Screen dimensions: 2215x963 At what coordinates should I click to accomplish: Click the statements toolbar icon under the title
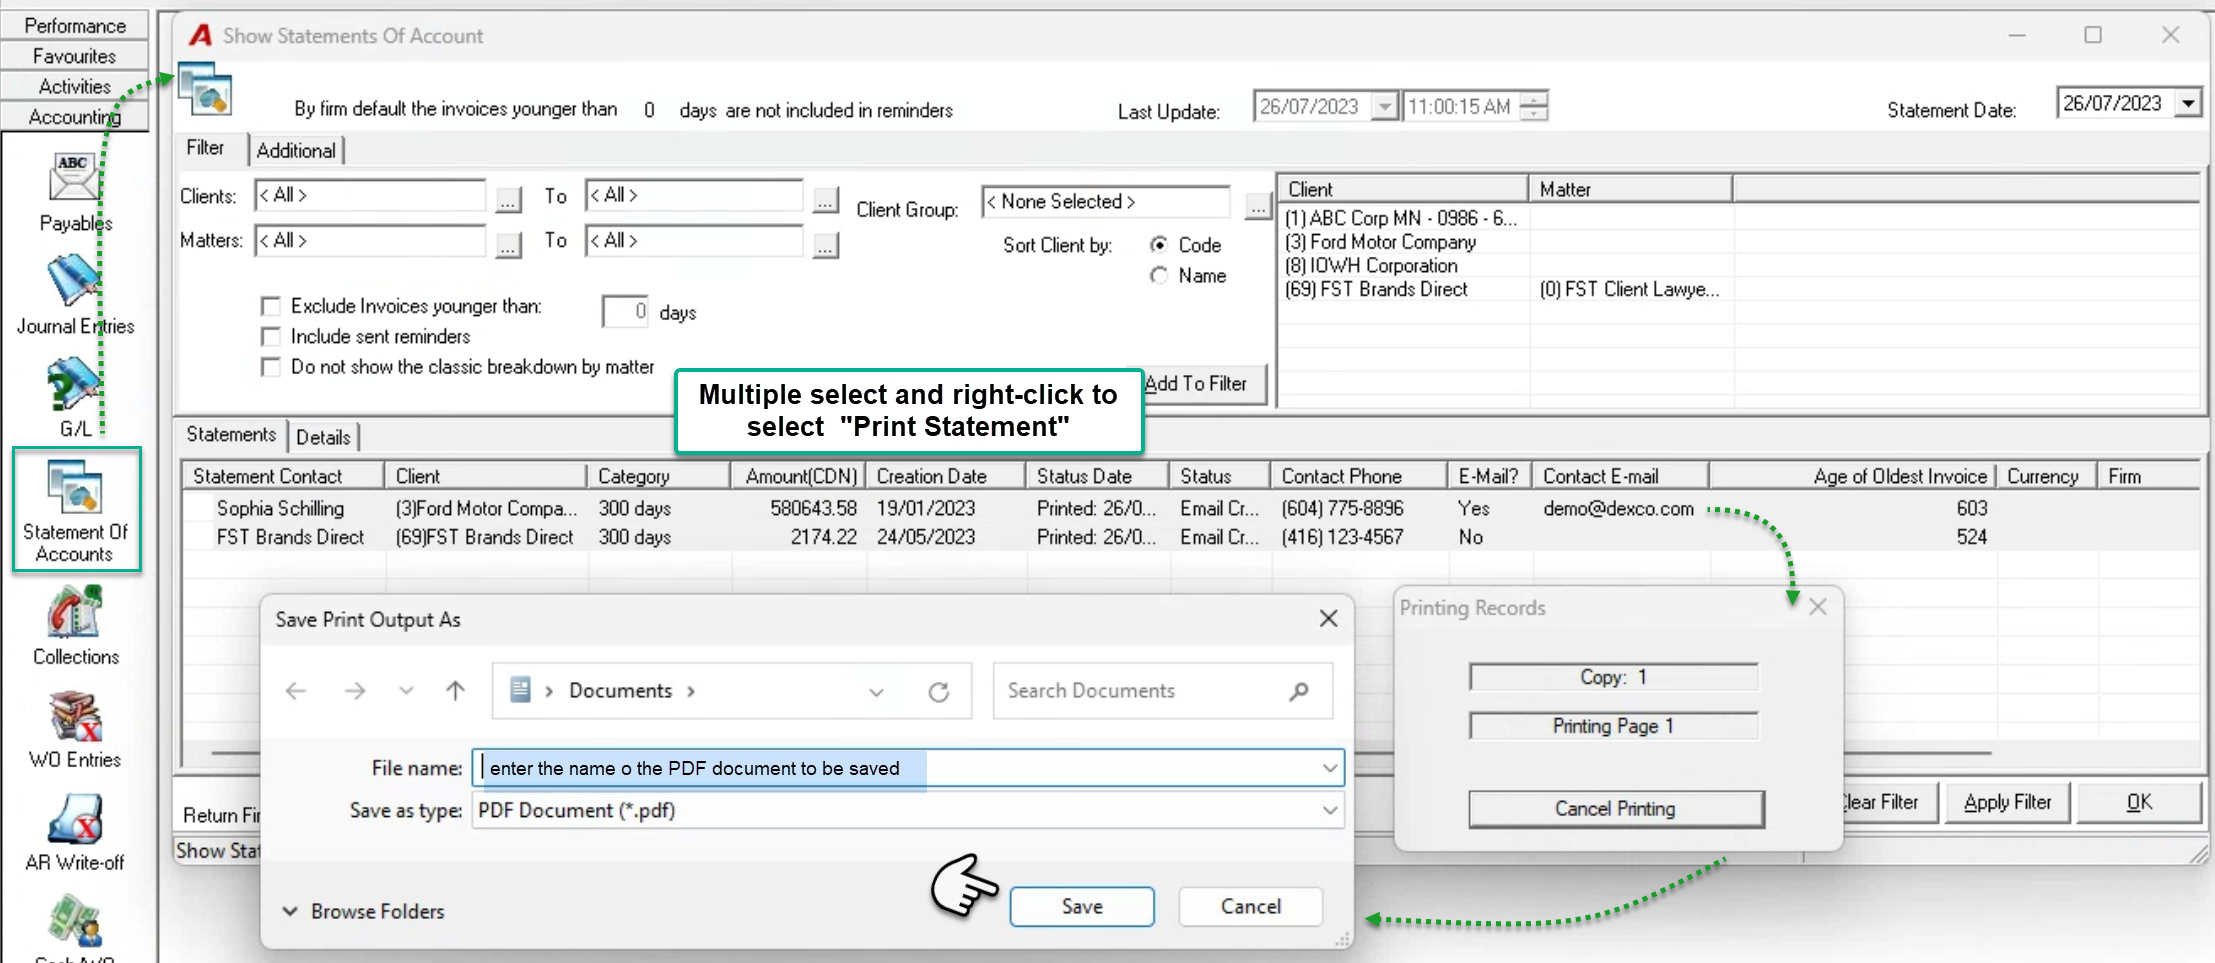(x=205, y=90)
